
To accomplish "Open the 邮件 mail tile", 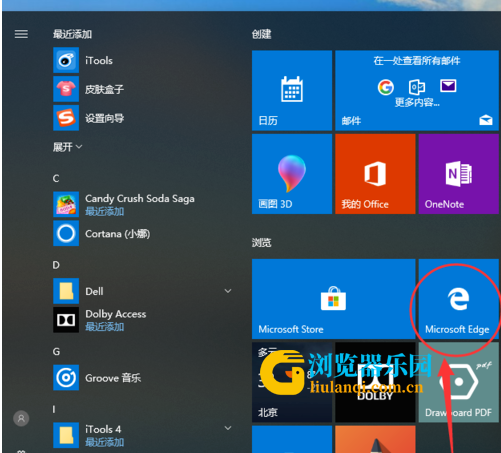I will (417, 90).
